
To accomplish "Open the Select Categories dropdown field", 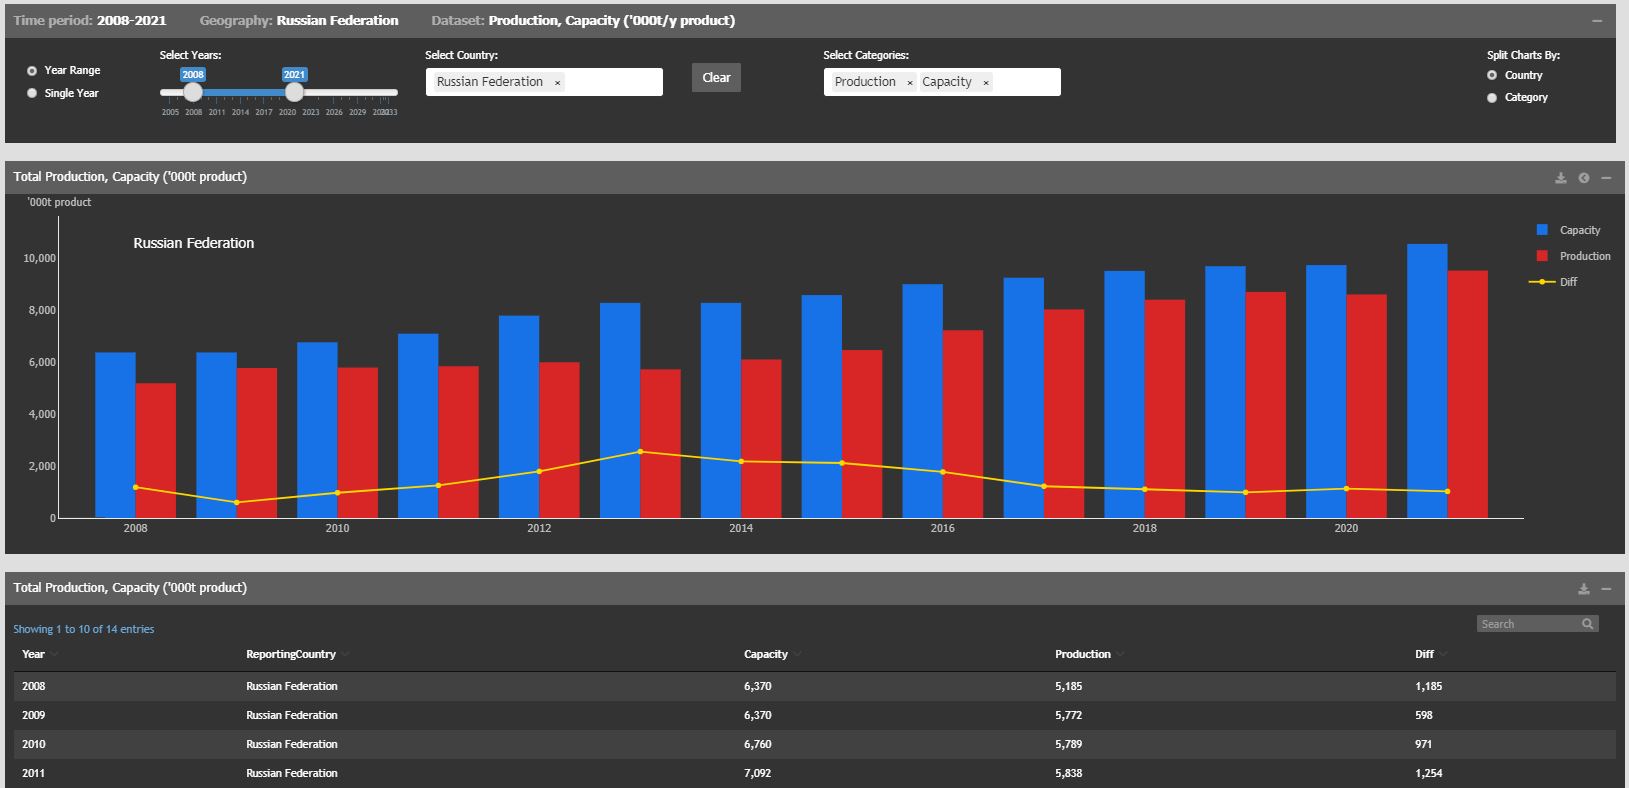I will click(1025, 82).
